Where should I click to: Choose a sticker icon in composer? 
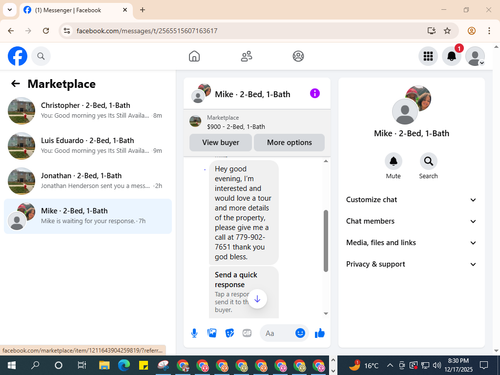229,333
